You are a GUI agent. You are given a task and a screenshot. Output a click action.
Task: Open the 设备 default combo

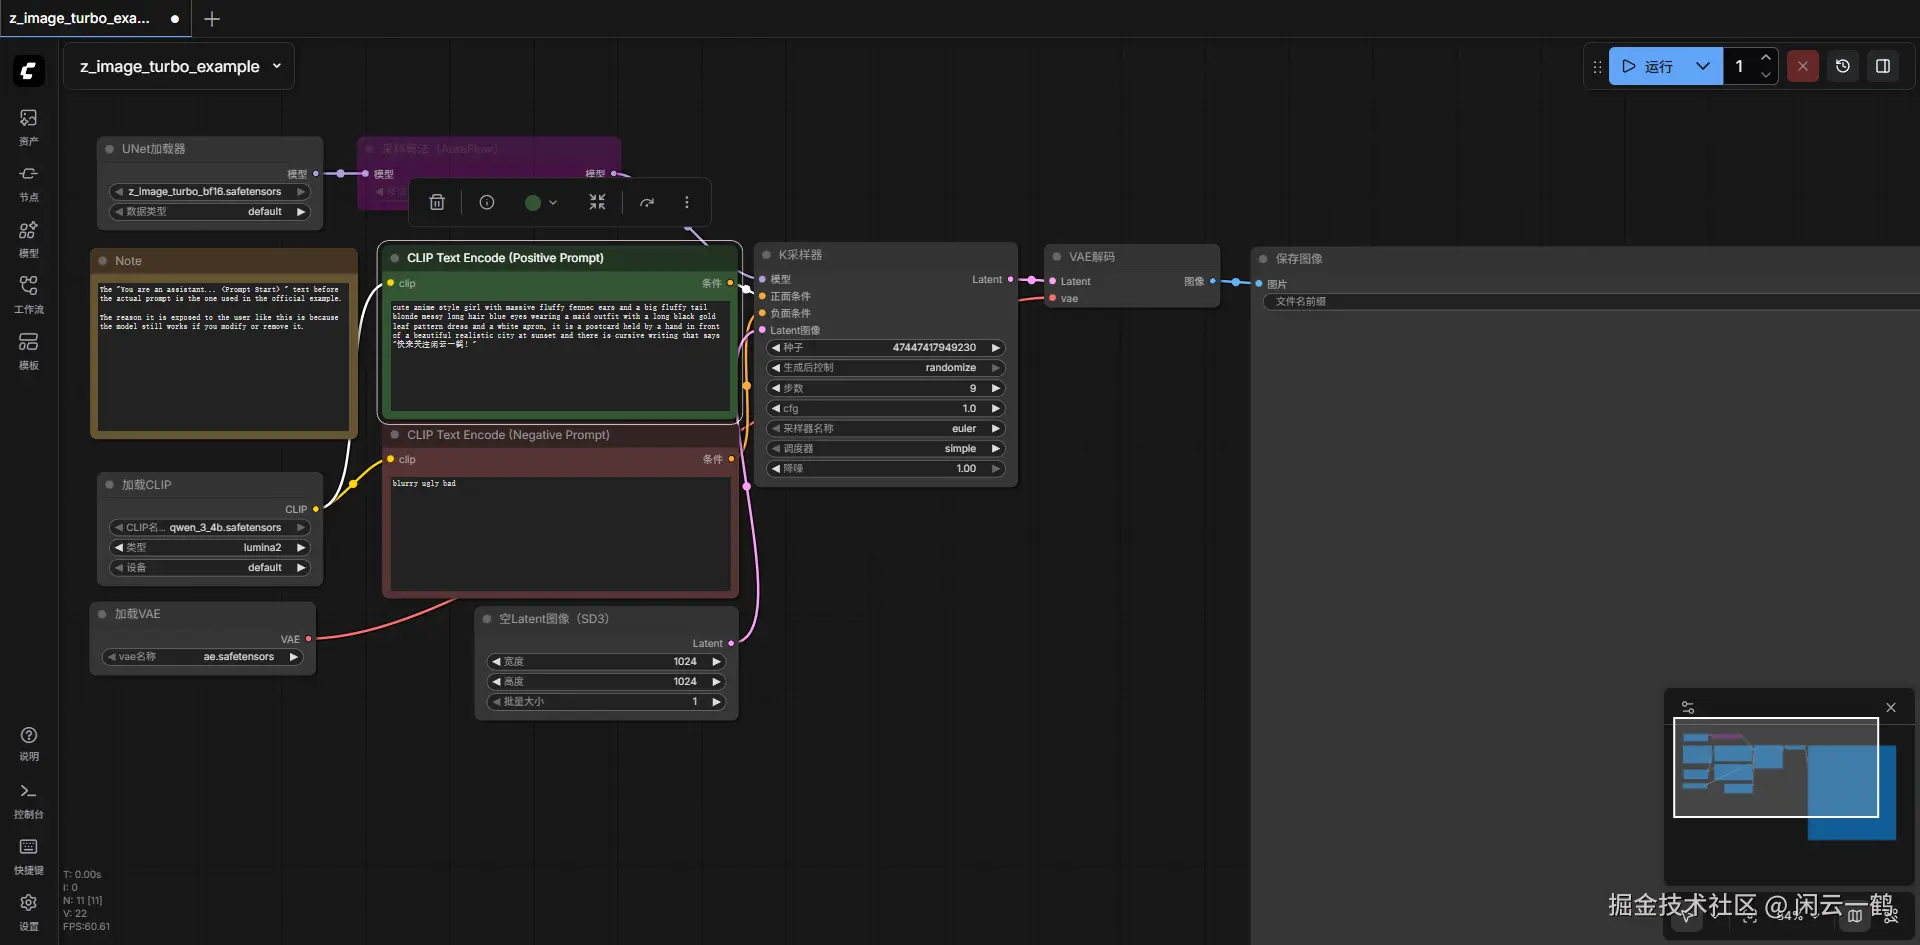(210, 568)
